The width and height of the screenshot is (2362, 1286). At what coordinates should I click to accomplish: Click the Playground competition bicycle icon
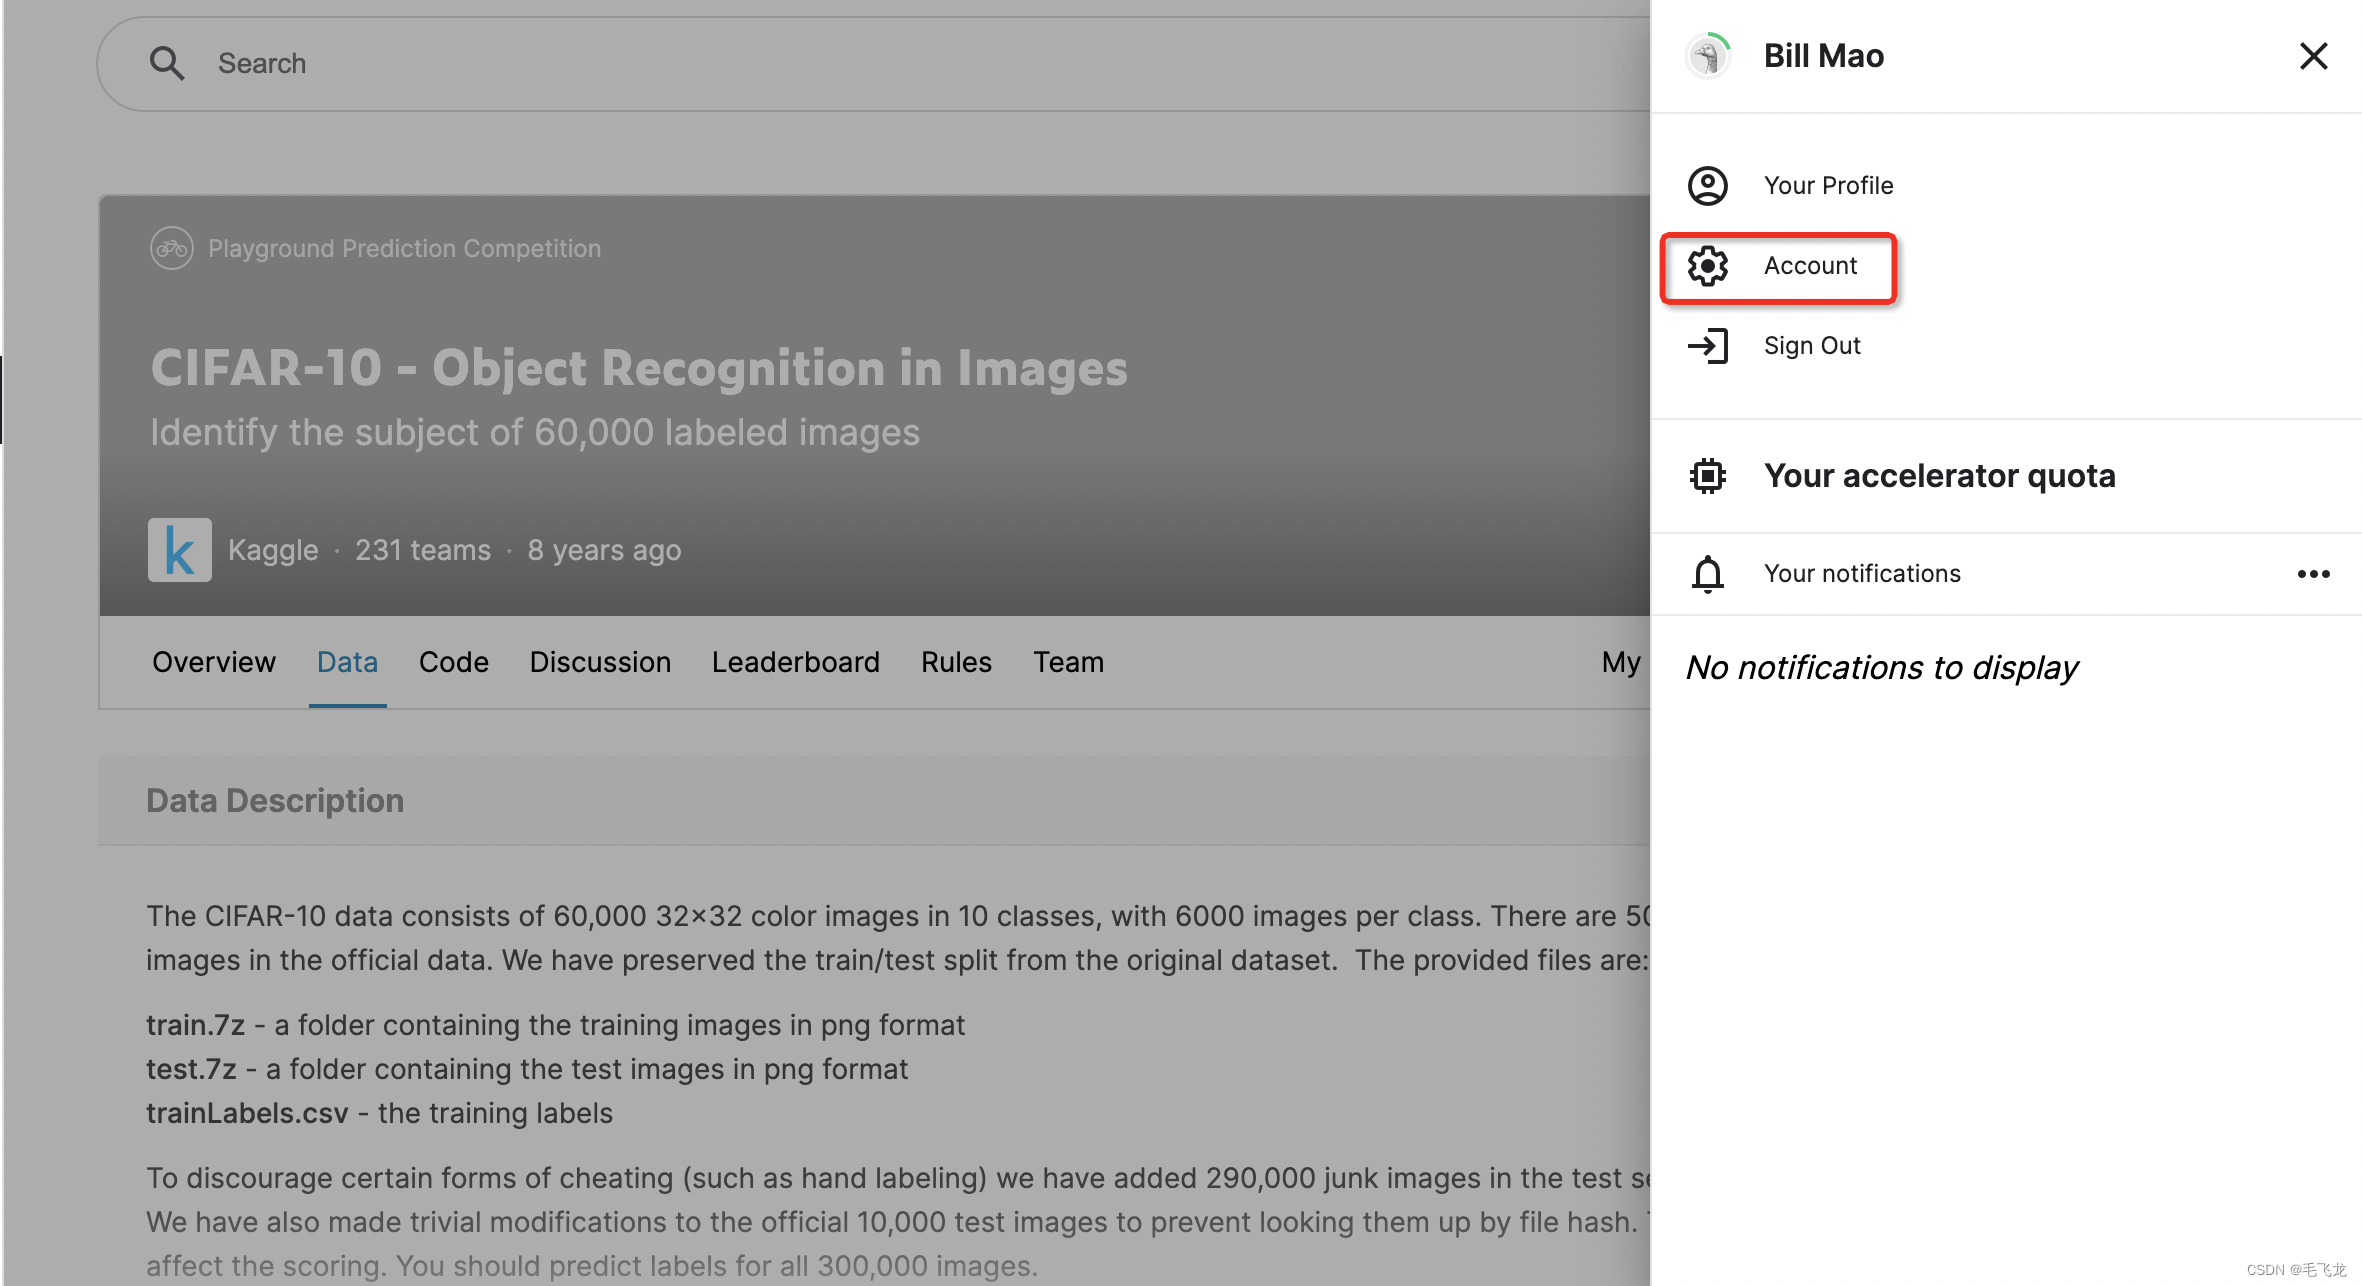pos(171,248)
